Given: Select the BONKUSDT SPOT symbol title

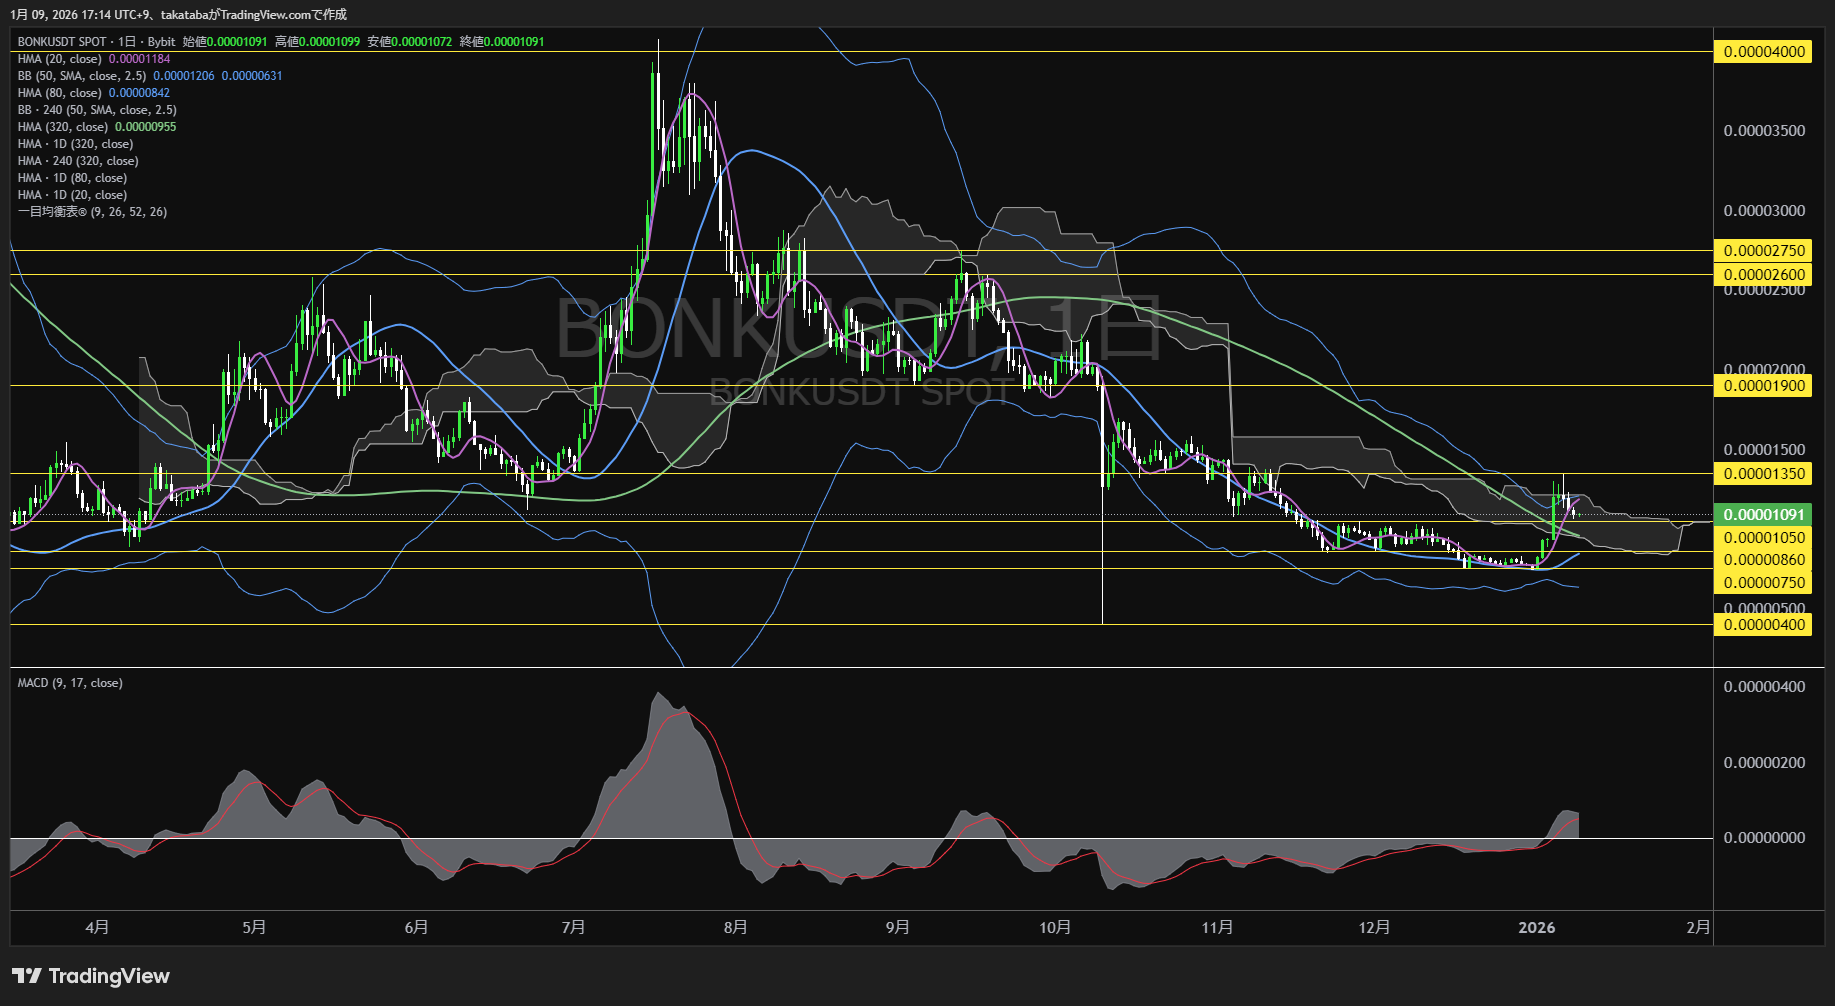Looking at the screenshot, I should pyautogui.click(x=62, y=42).
